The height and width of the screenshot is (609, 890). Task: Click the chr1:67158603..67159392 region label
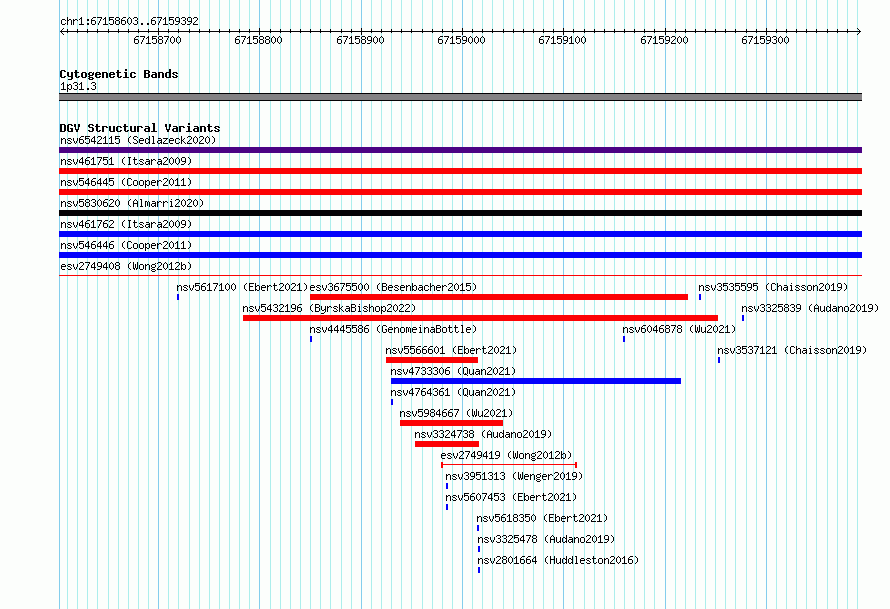(129, 21)
